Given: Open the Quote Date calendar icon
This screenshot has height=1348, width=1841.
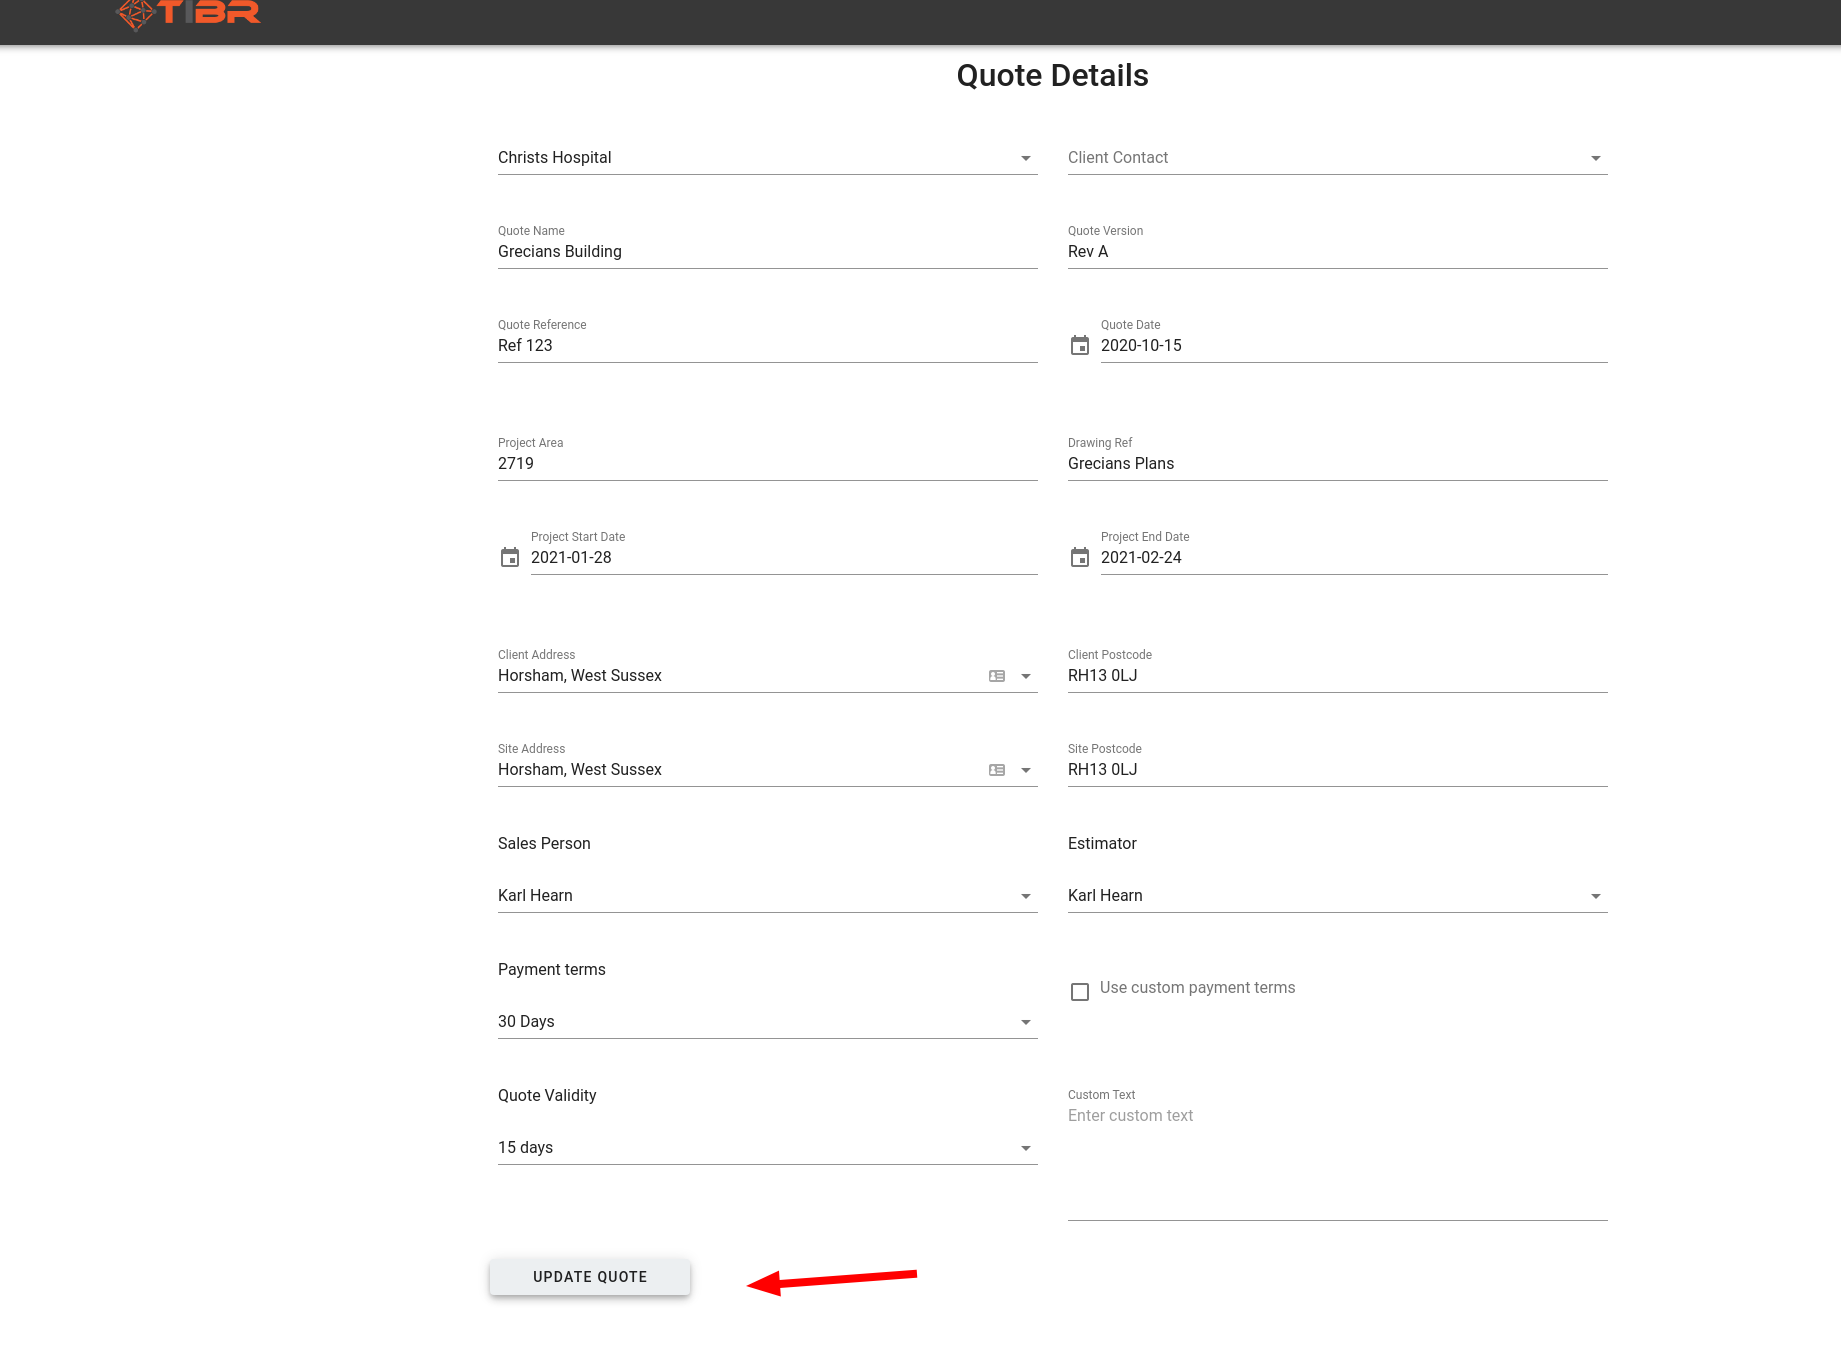Looking at the screenshot, I should point(1080,346).
